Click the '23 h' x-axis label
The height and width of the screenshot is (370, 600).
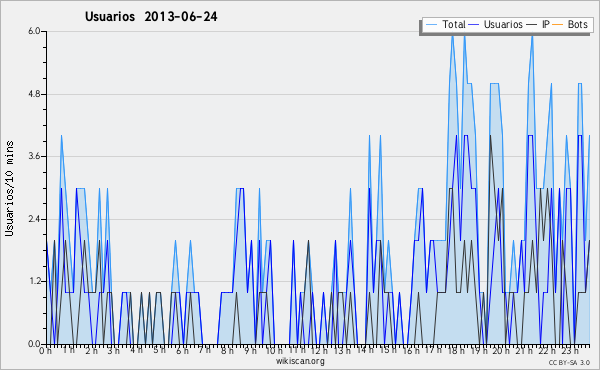pos(569,350)
